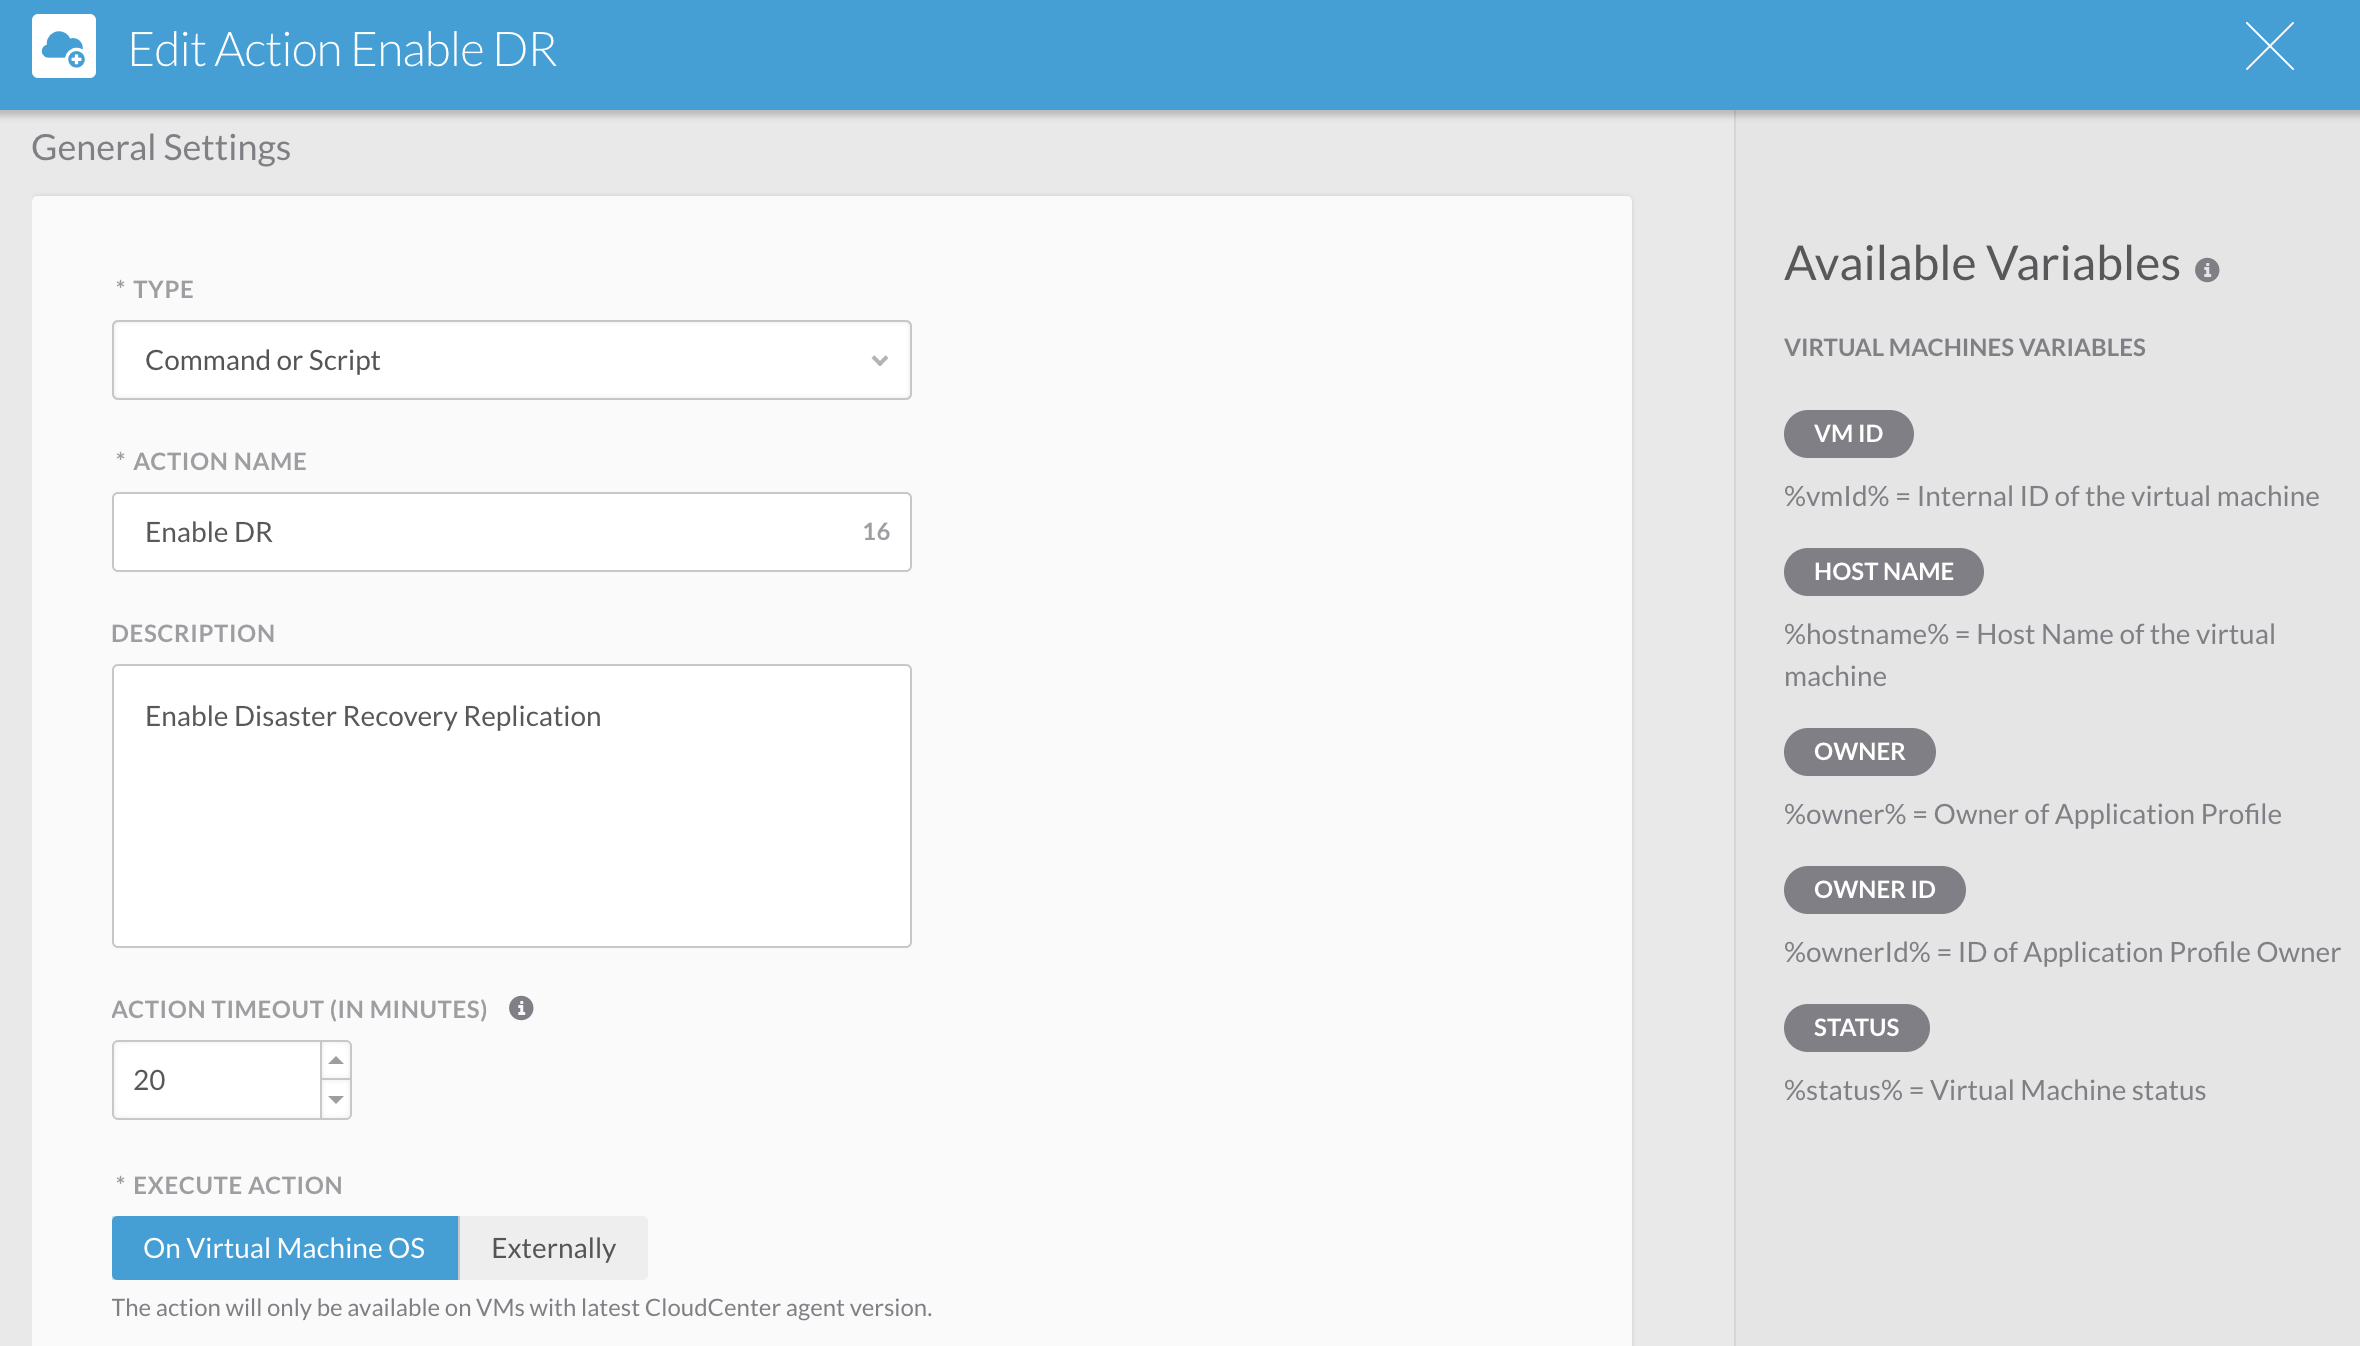Click the Edit Action Enable DR title

(342, 49)
